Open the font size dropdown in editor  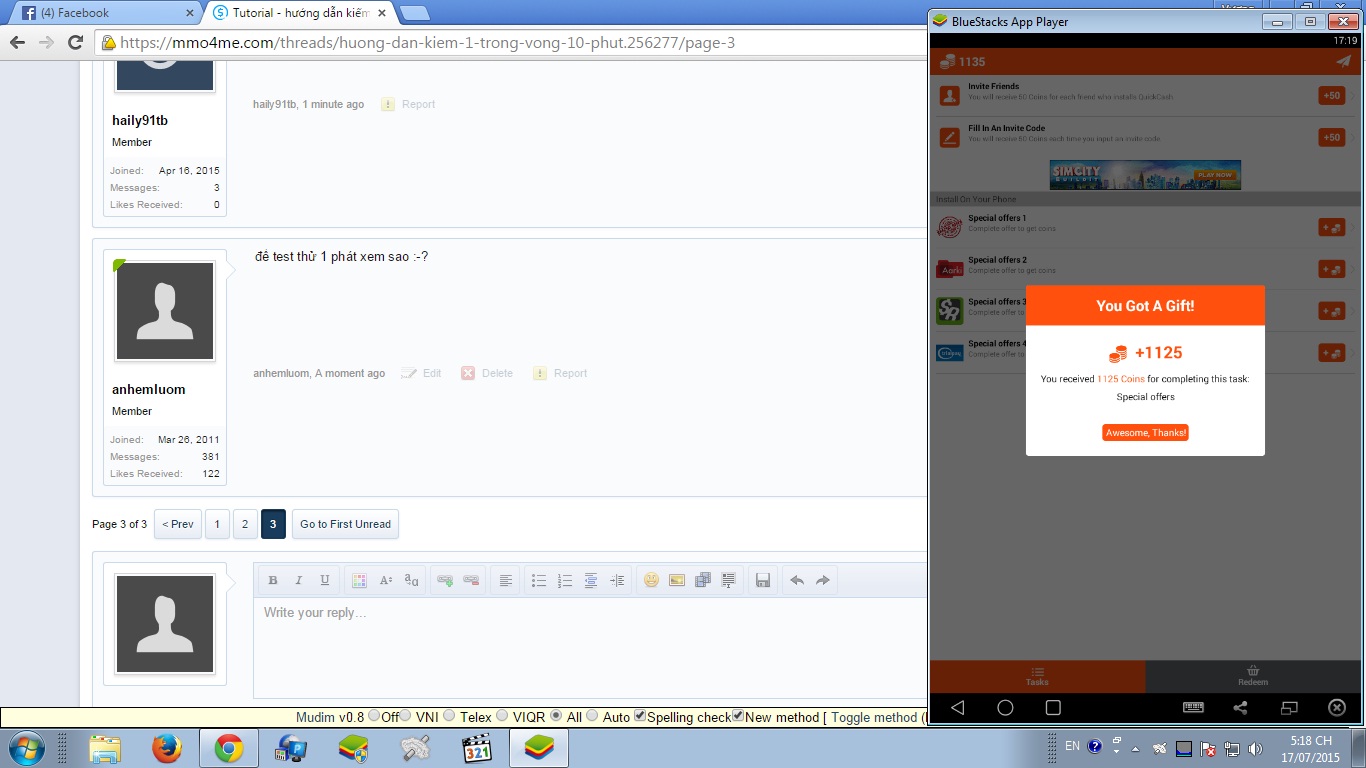click(385, 581)
